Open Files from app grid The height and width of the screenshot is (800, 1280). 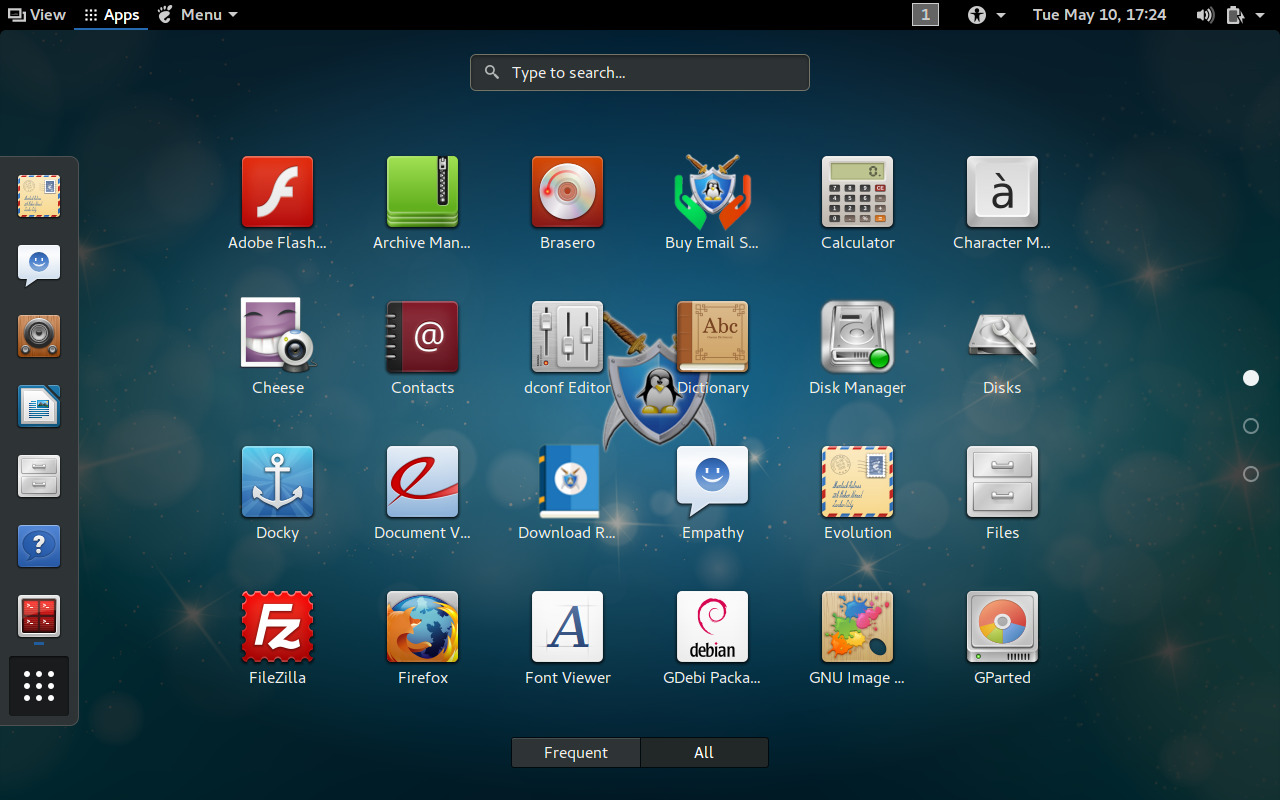pyautogui.click(x=1002, y=482)
